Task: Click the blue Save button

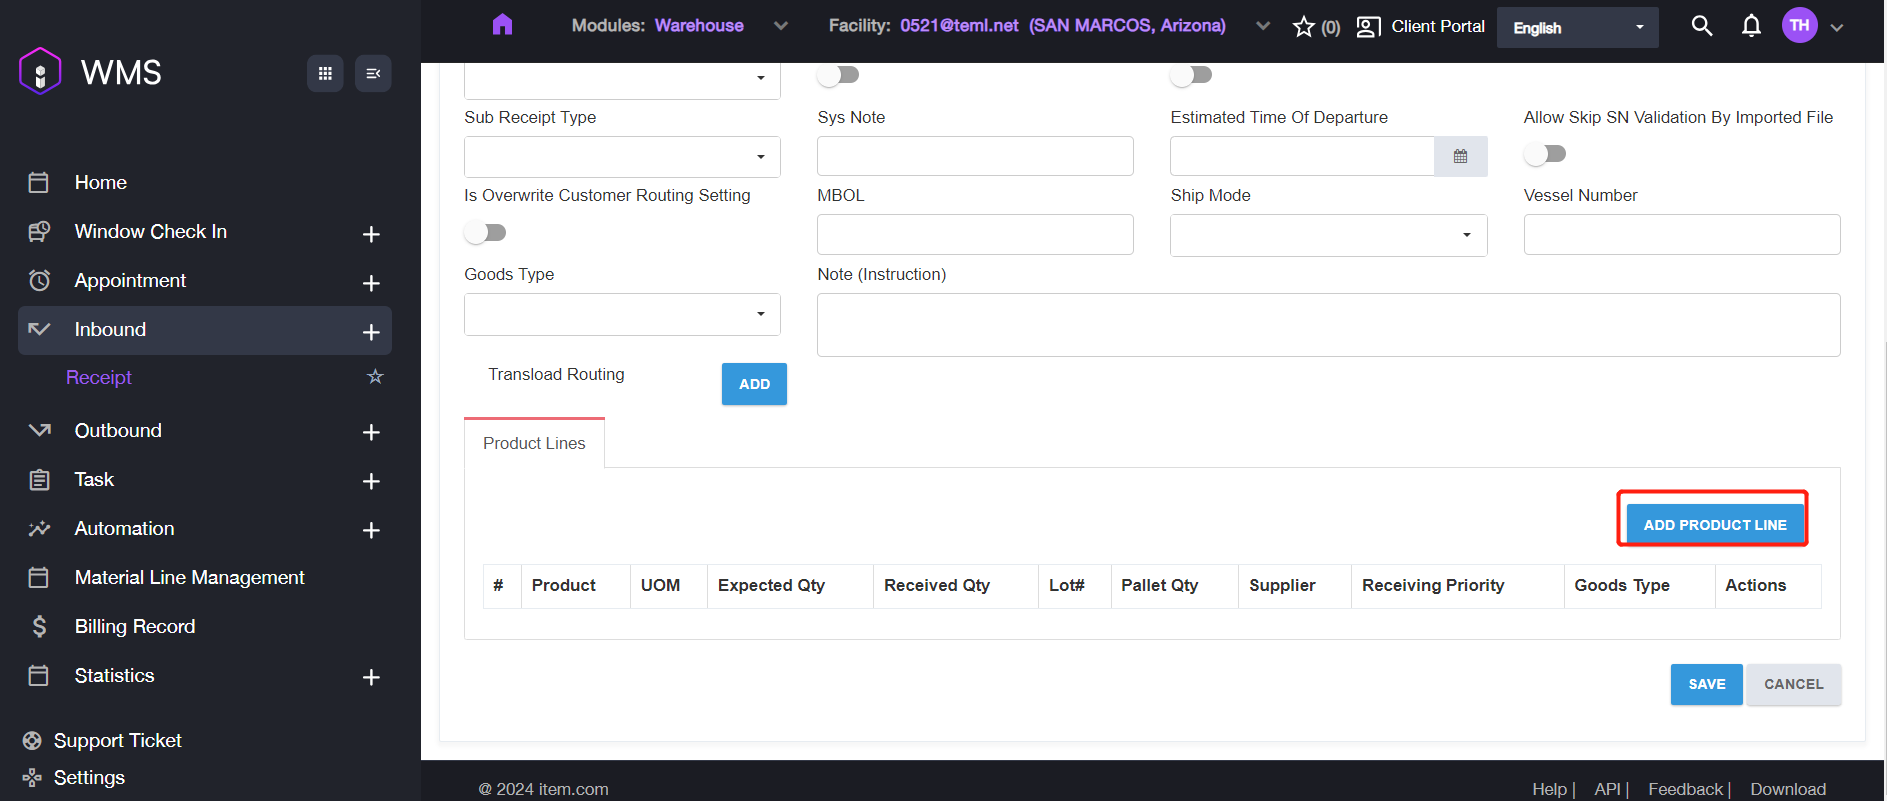Action: 1706,684
